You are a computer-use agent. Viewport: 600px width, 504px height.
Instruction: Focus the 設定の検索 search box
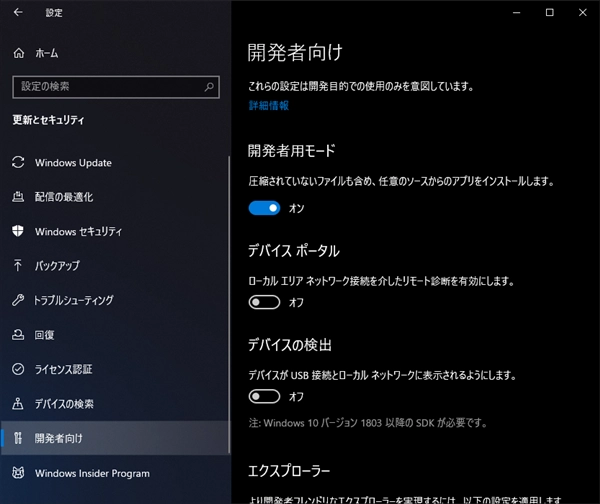116,87
